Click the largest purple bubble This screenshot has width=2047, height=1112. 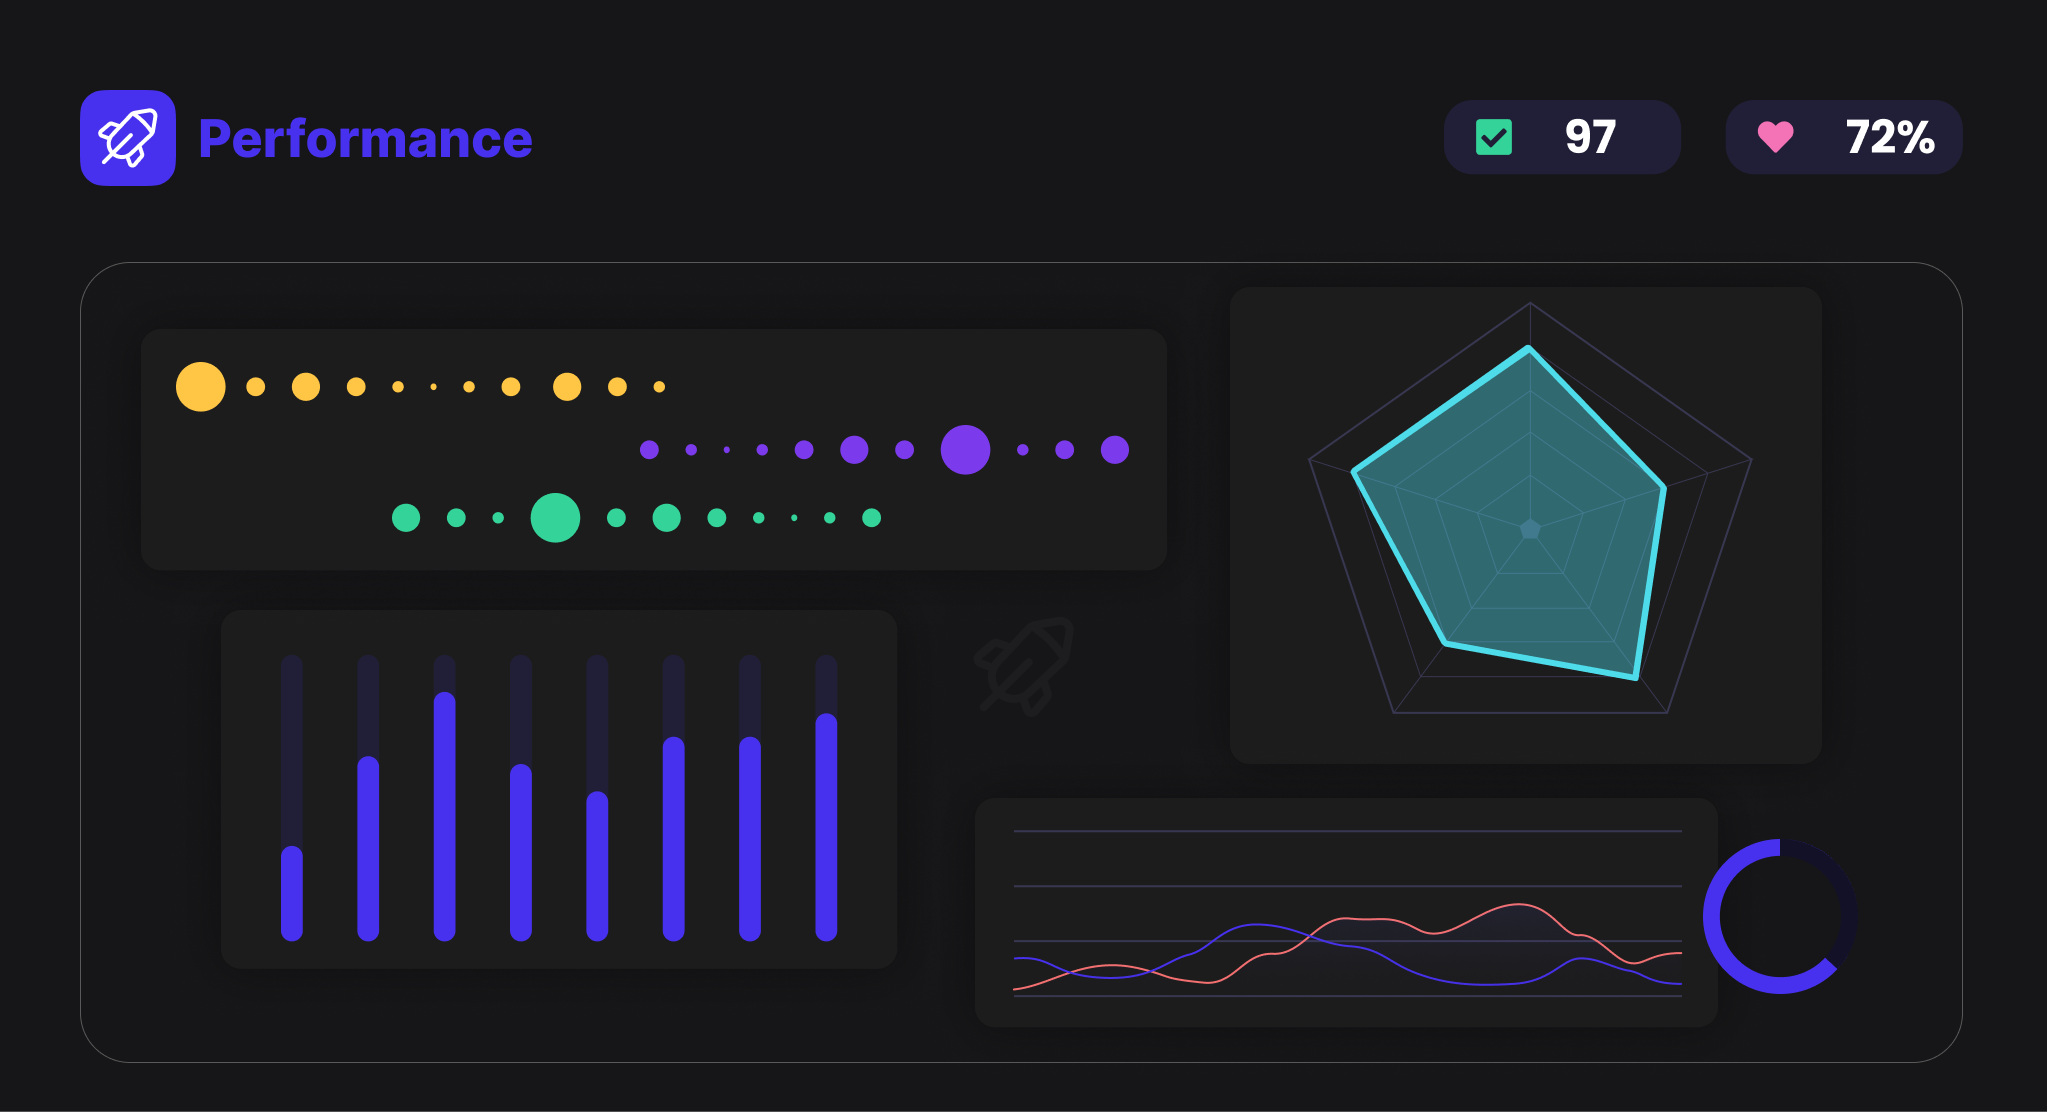[965, 450]
